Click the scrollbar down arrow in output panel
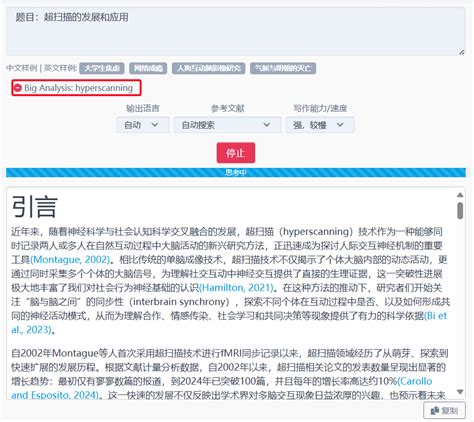Screen dimensions: 474x422 [x=460, y=392]
